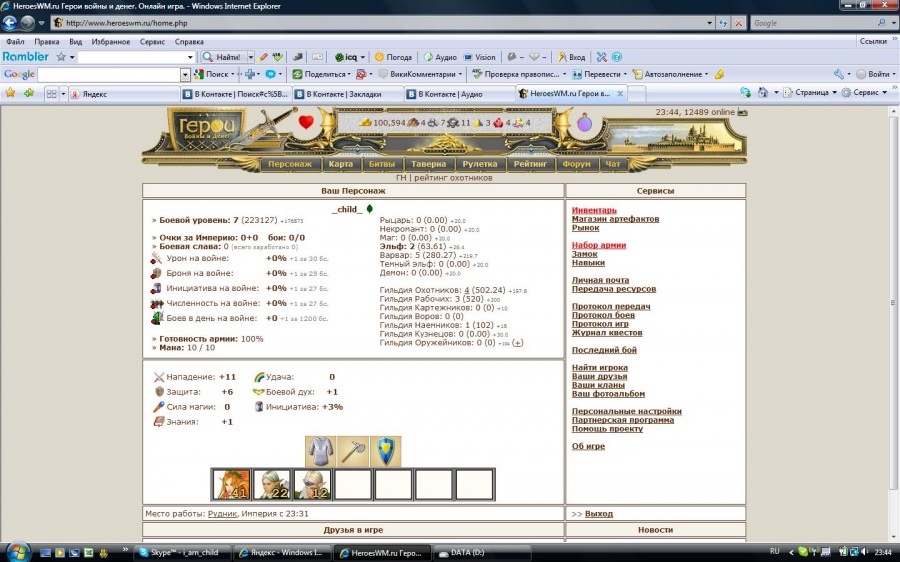
Task: Click the Rambler Найти! search button
Action: (223, 57)
